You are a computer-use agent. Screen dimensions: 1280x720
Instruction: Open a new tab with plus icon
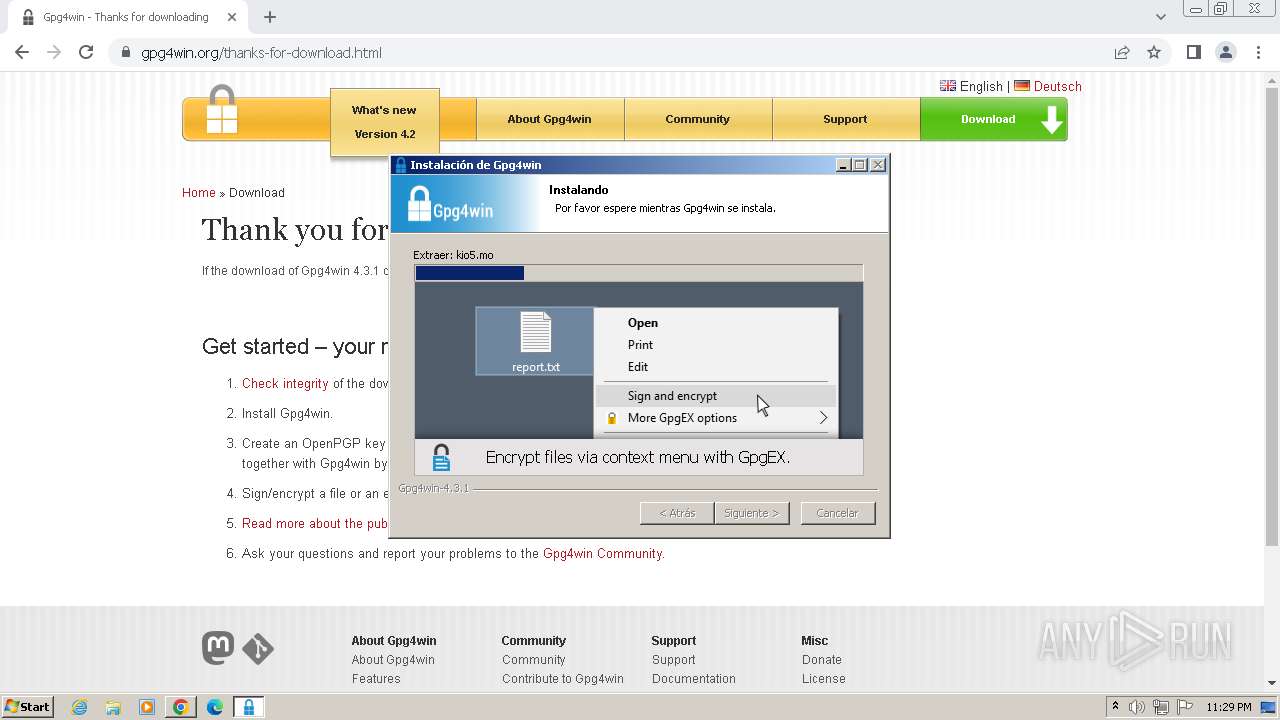coord(270,17)
